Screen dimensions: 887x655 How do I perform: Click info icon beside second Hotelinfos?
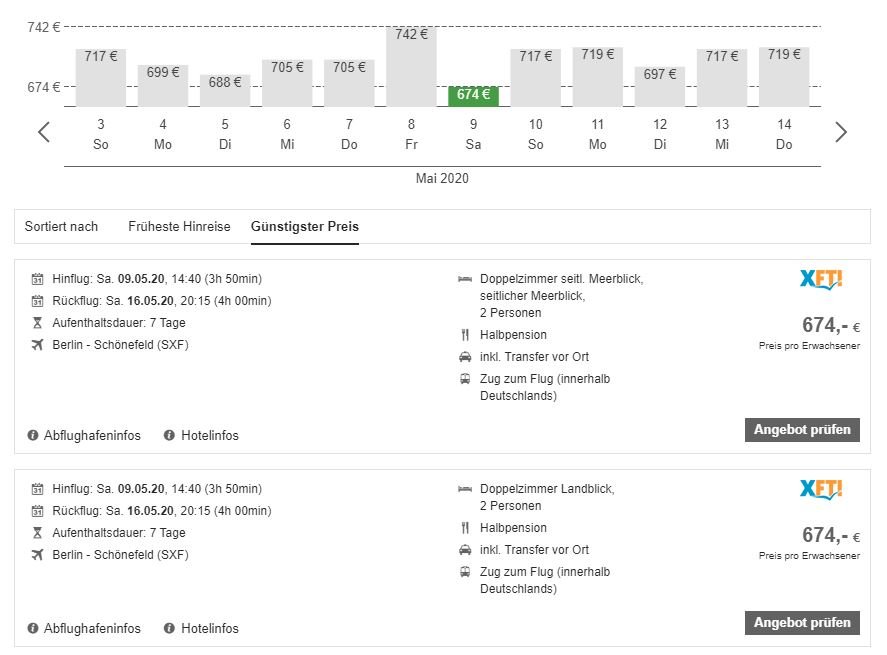[x=170, y=628]
